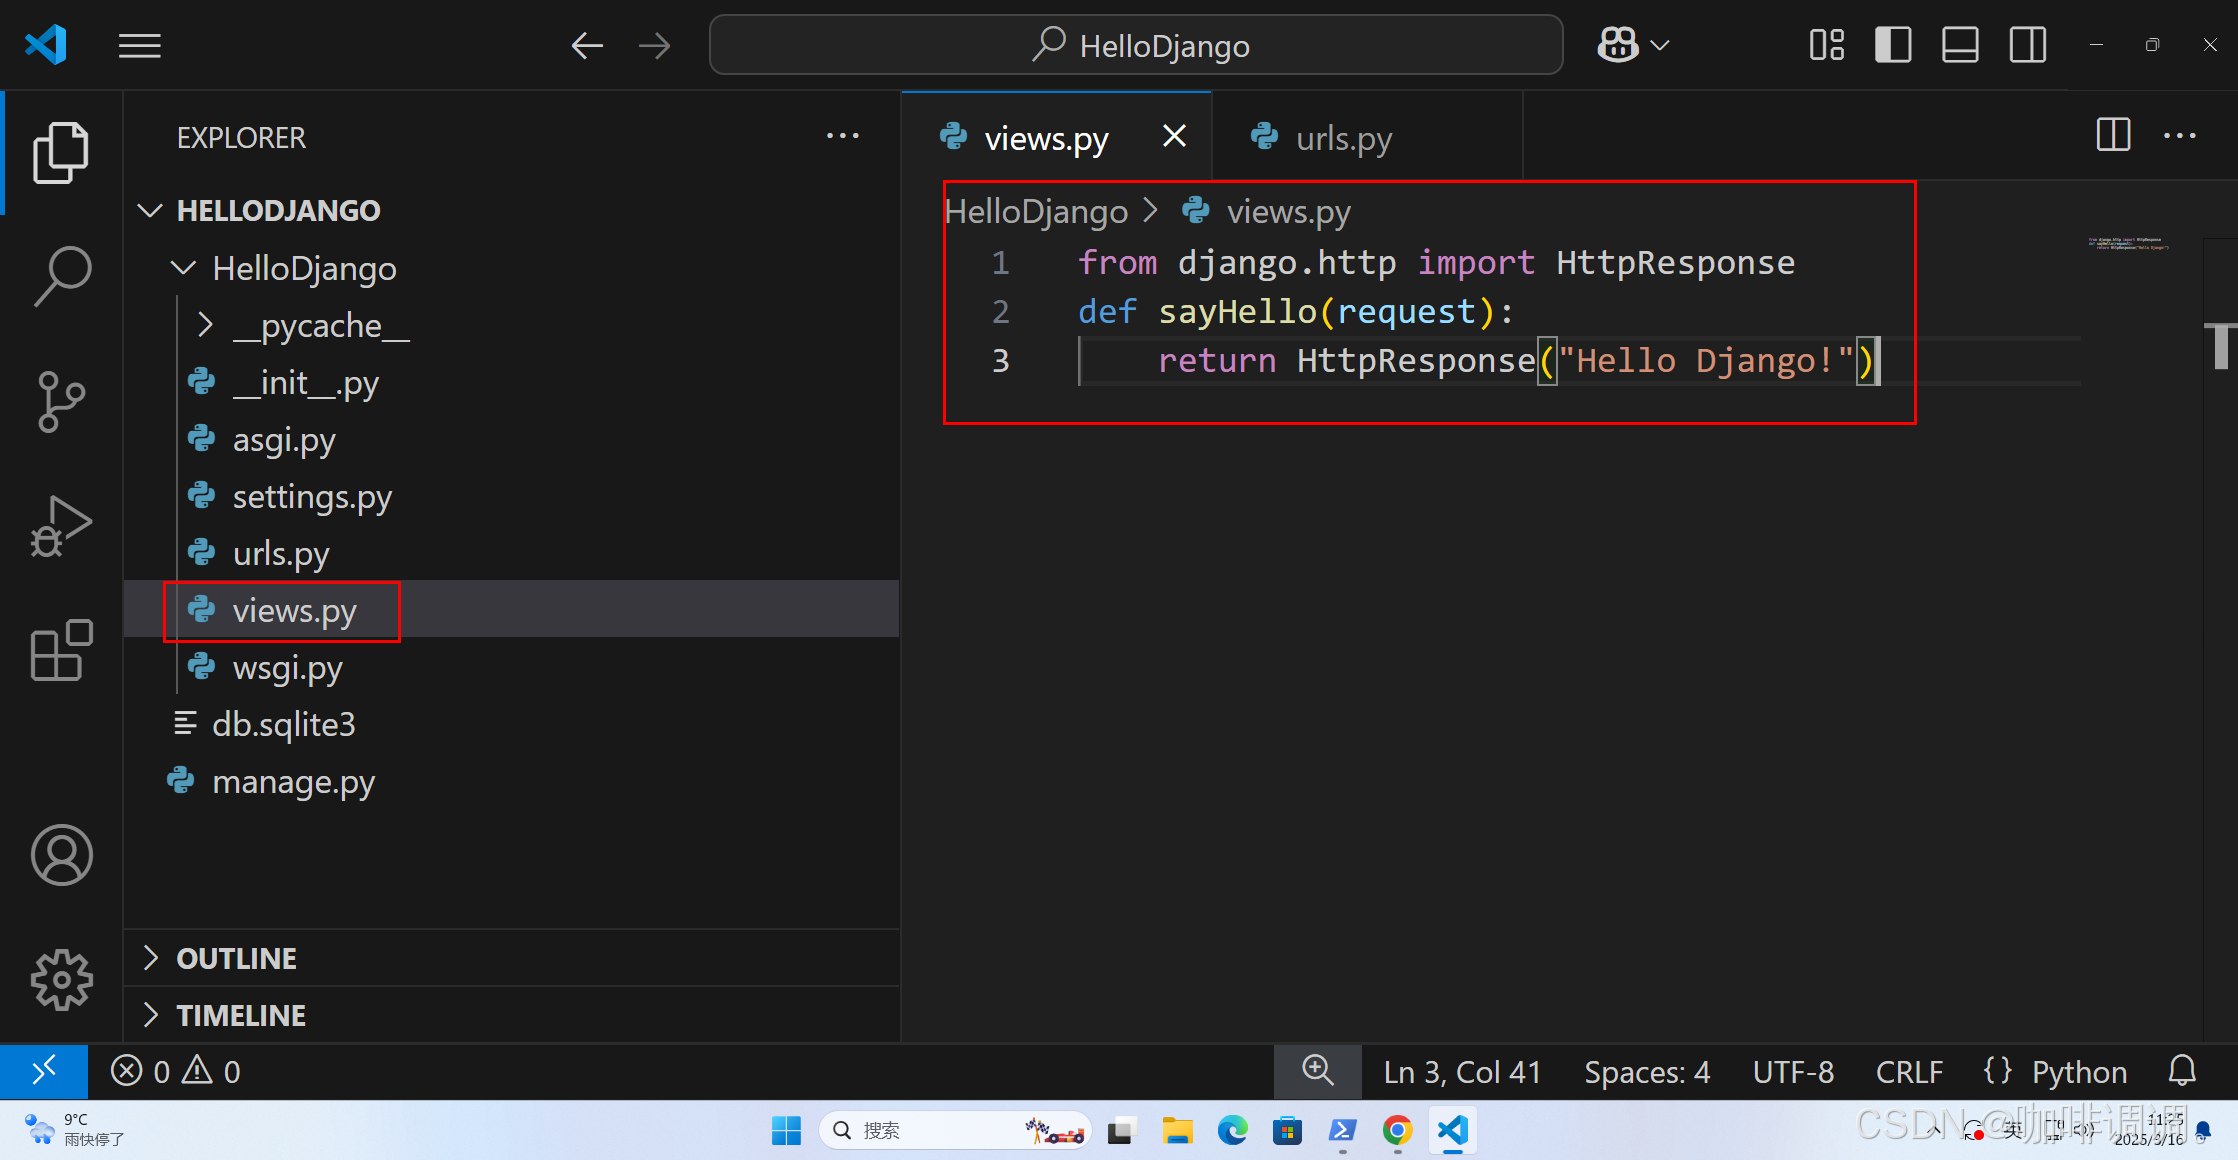The height and width of the screenshot is (1160, 2238).
Task: Open the Source Control view
Action: 61,401
